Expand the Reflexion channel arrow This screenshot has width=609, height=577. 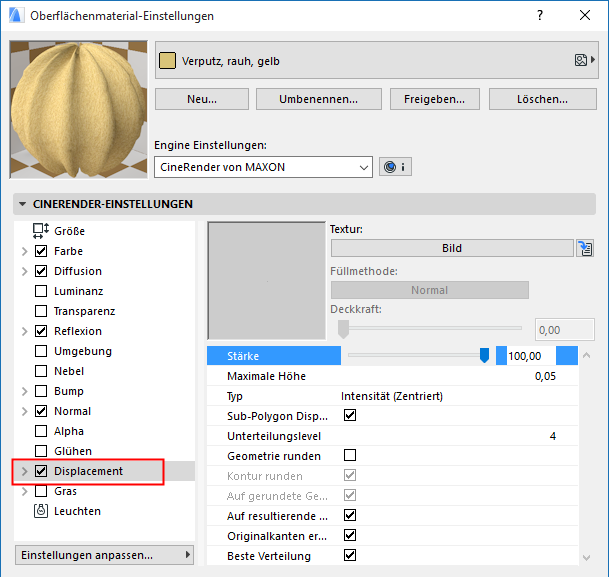[24, 331]
